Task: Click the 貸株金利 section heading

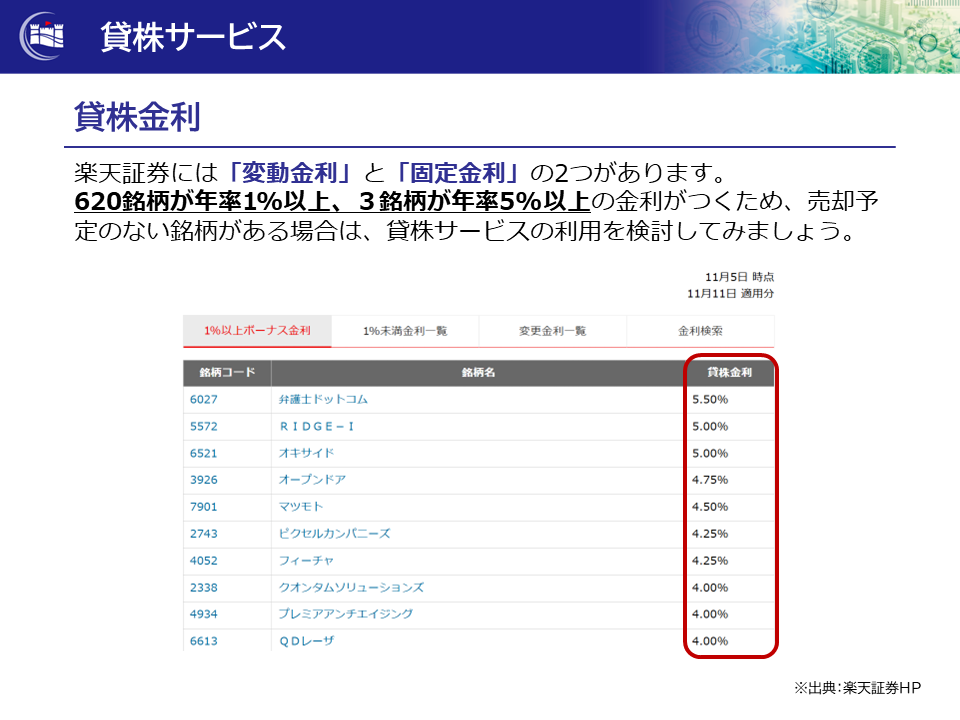Action: [137, 117]
